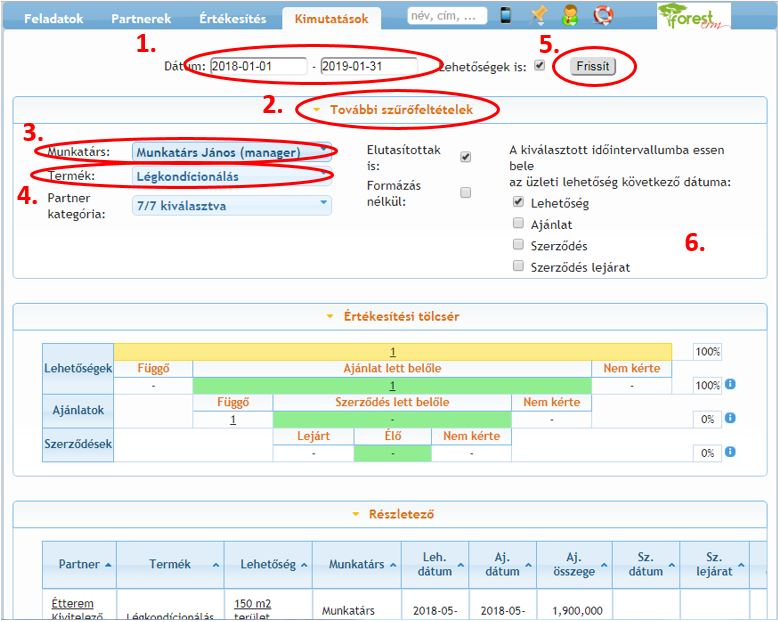Click the lifebuoy help icon
Viewport: 778px width, 622px height.
pyautogui.click(x=602, y=15)
